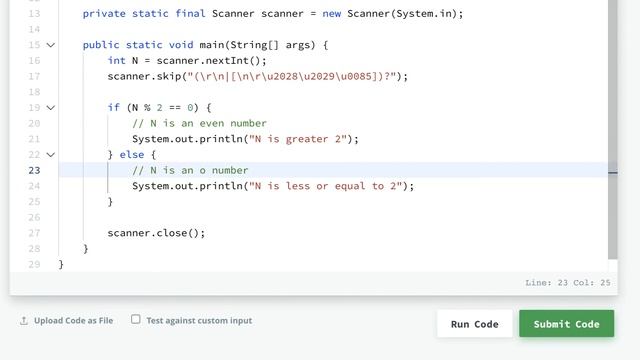Click 'new Scanner(System.in)' on line 13
This screenshot has height=360, width=640.
coord(389,13)
